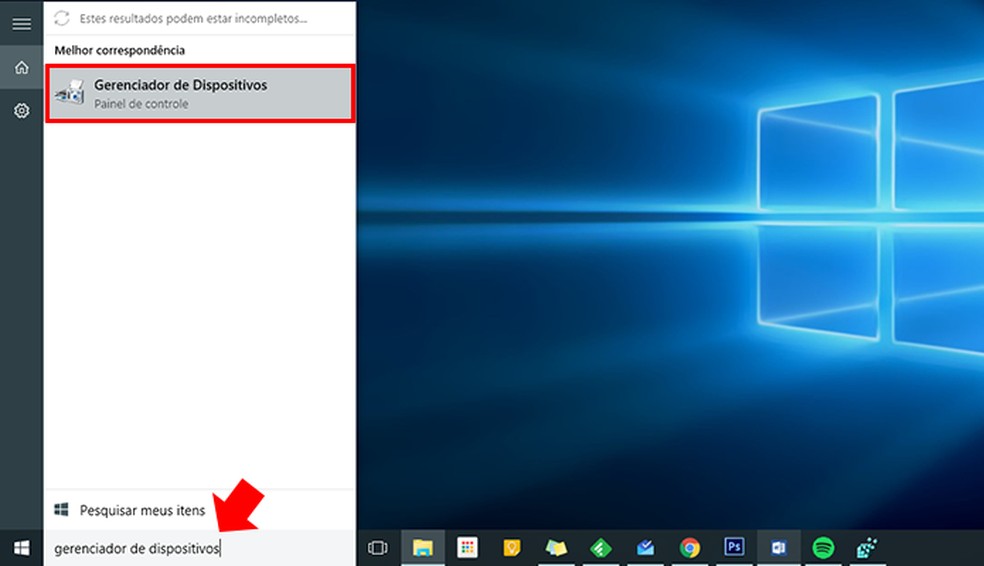Viewport: 984px width, 566px height.
Task: Click the Windows Start button
Action: (21, 548)
